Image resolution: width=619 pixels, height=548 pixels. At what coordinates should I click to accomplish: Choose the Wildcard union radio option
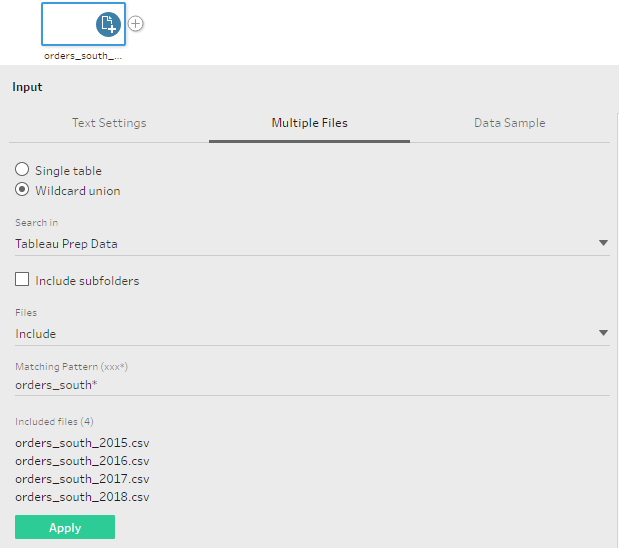[x=22, y=190]
